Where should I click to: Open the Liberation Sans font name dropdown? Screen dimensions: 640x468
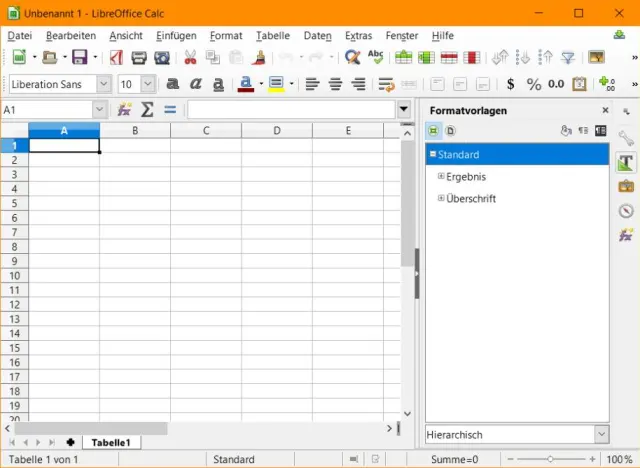(103, 84)
